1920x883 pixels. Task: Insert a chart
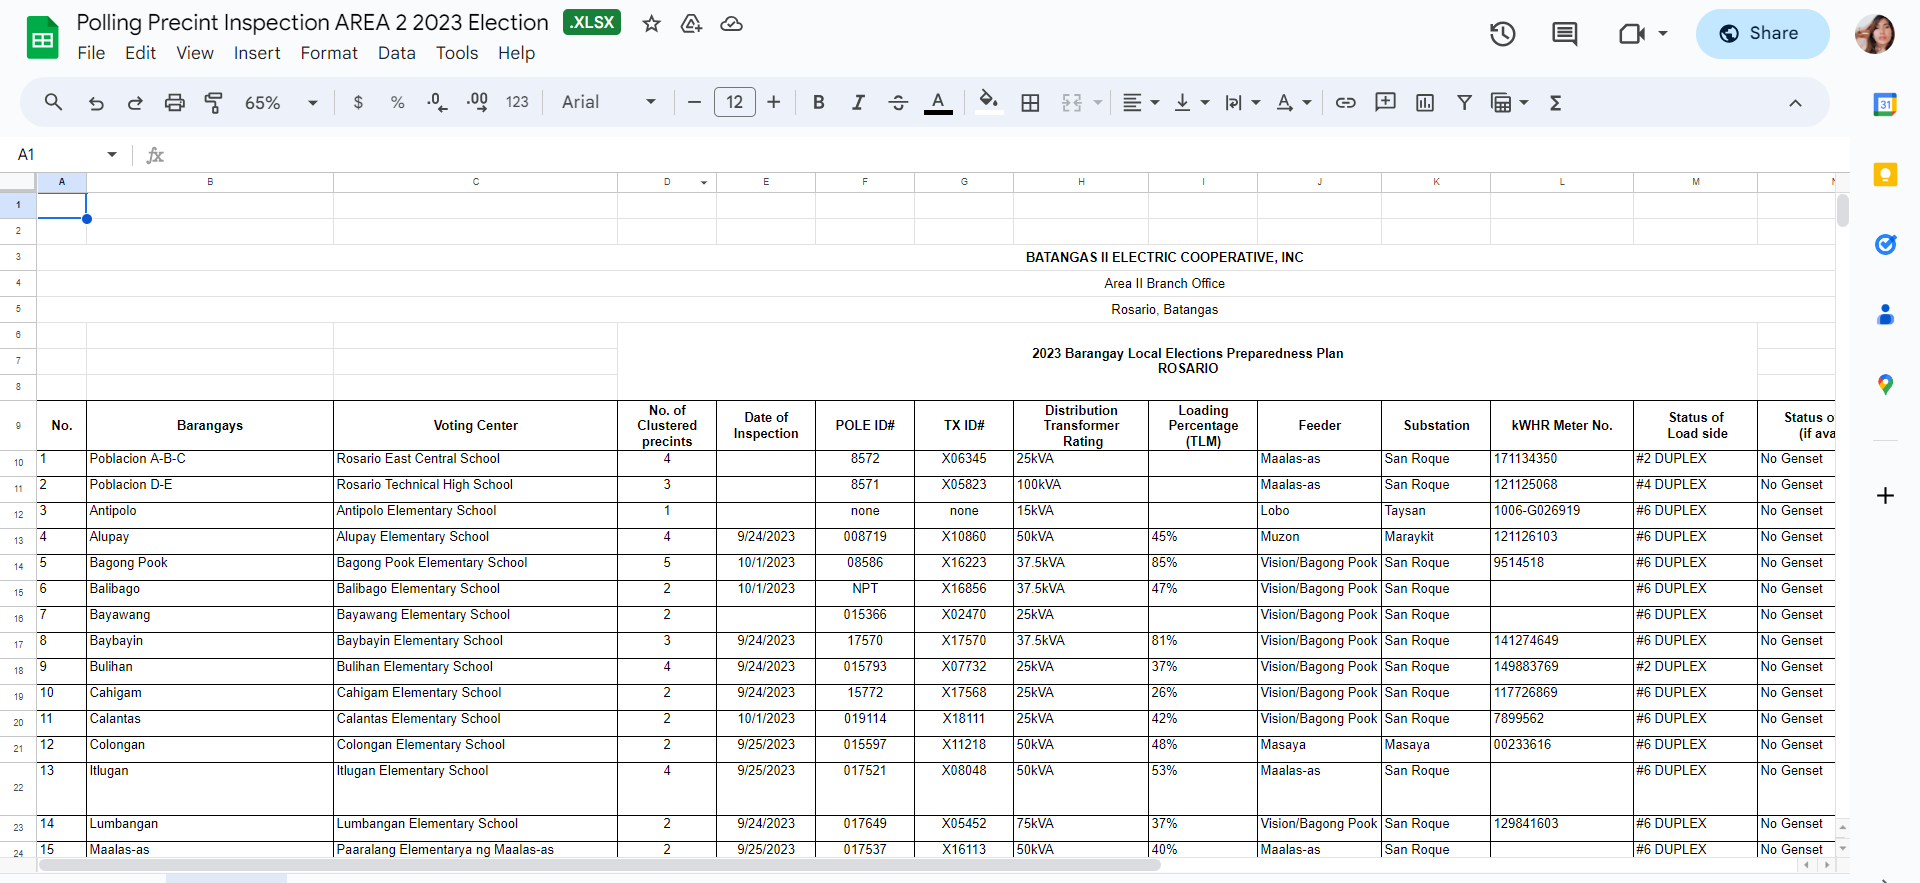(1425, 102)
